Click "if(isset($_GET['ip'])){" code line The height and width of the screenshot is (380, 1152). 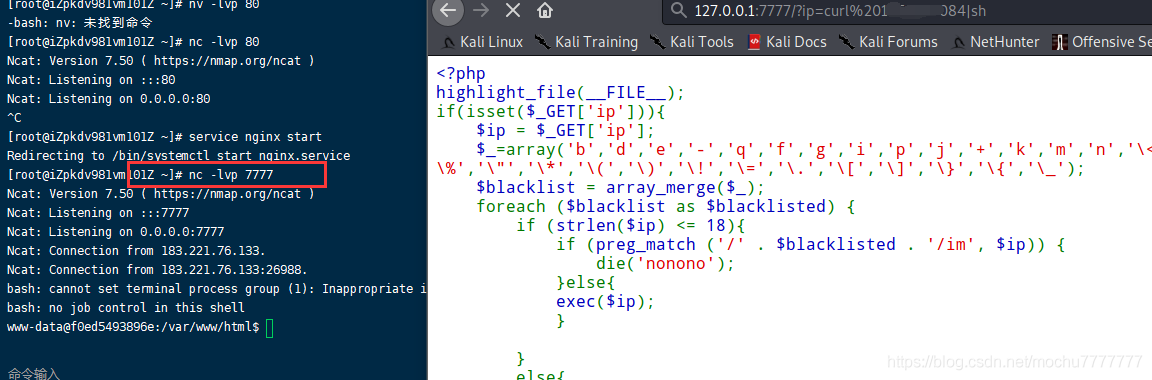point(550,112)
